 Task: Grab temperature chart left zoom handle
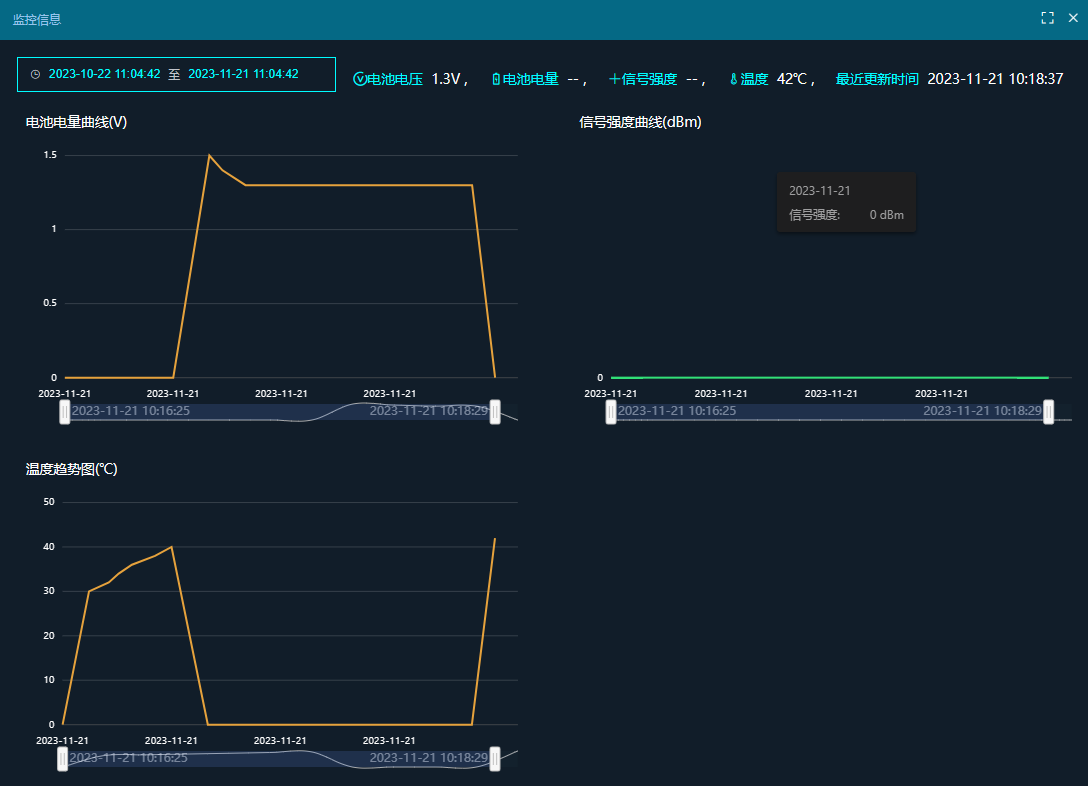62,759
